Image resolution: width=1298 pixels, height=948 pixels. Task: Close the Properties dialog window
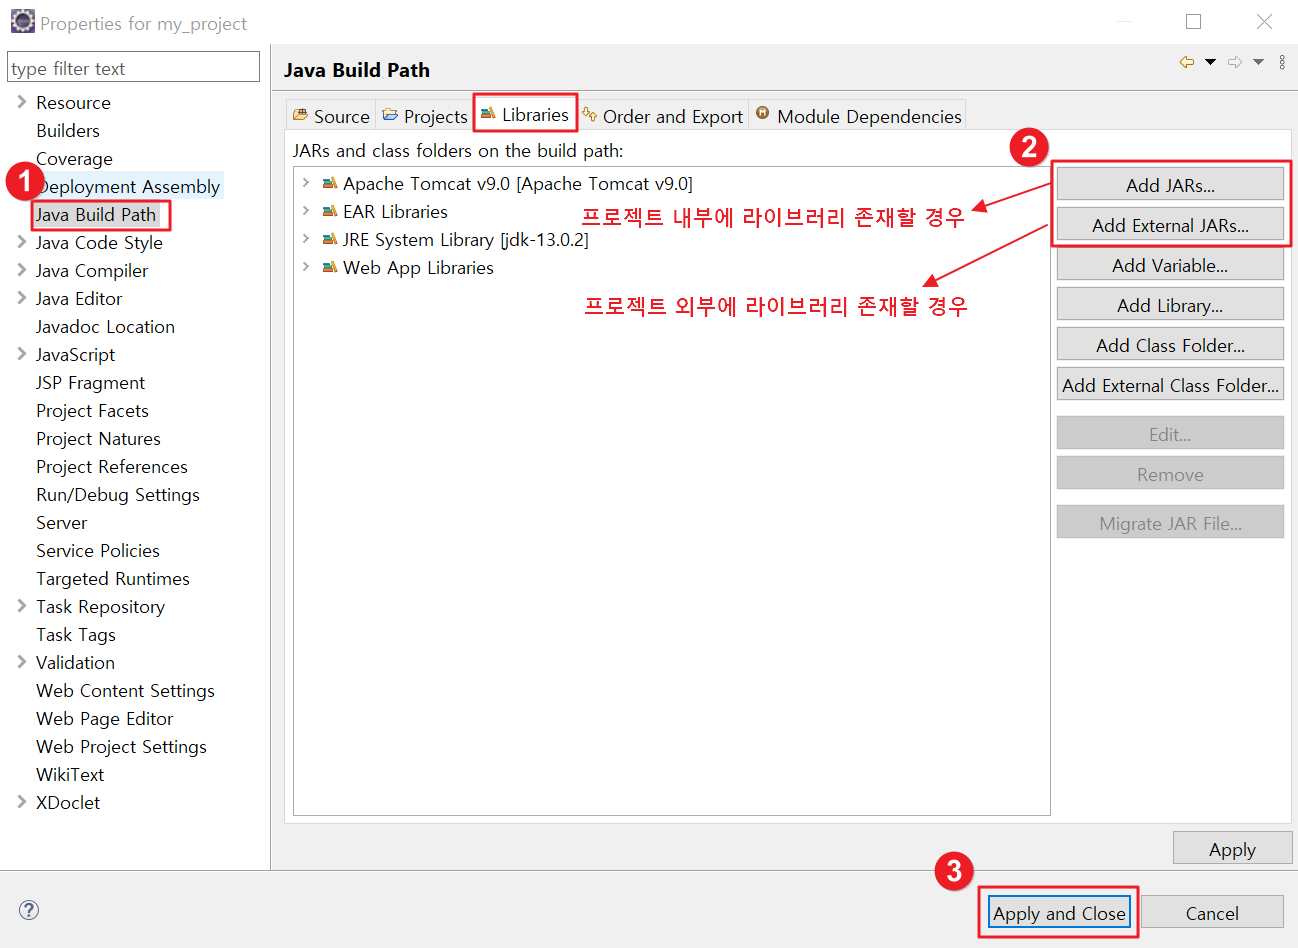pos(1264,21)
